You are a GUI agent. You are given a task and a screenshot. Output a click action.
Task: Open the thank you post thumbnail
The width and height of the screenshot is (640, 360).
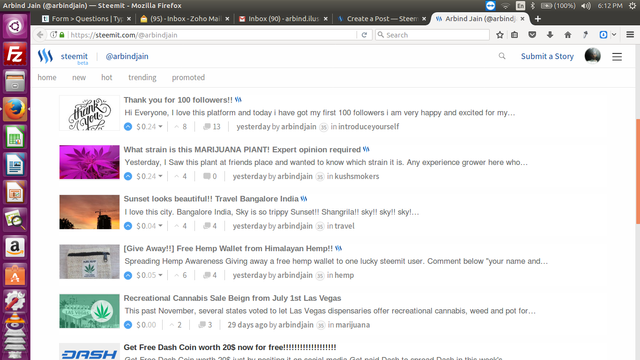click(x=89, y=113)
